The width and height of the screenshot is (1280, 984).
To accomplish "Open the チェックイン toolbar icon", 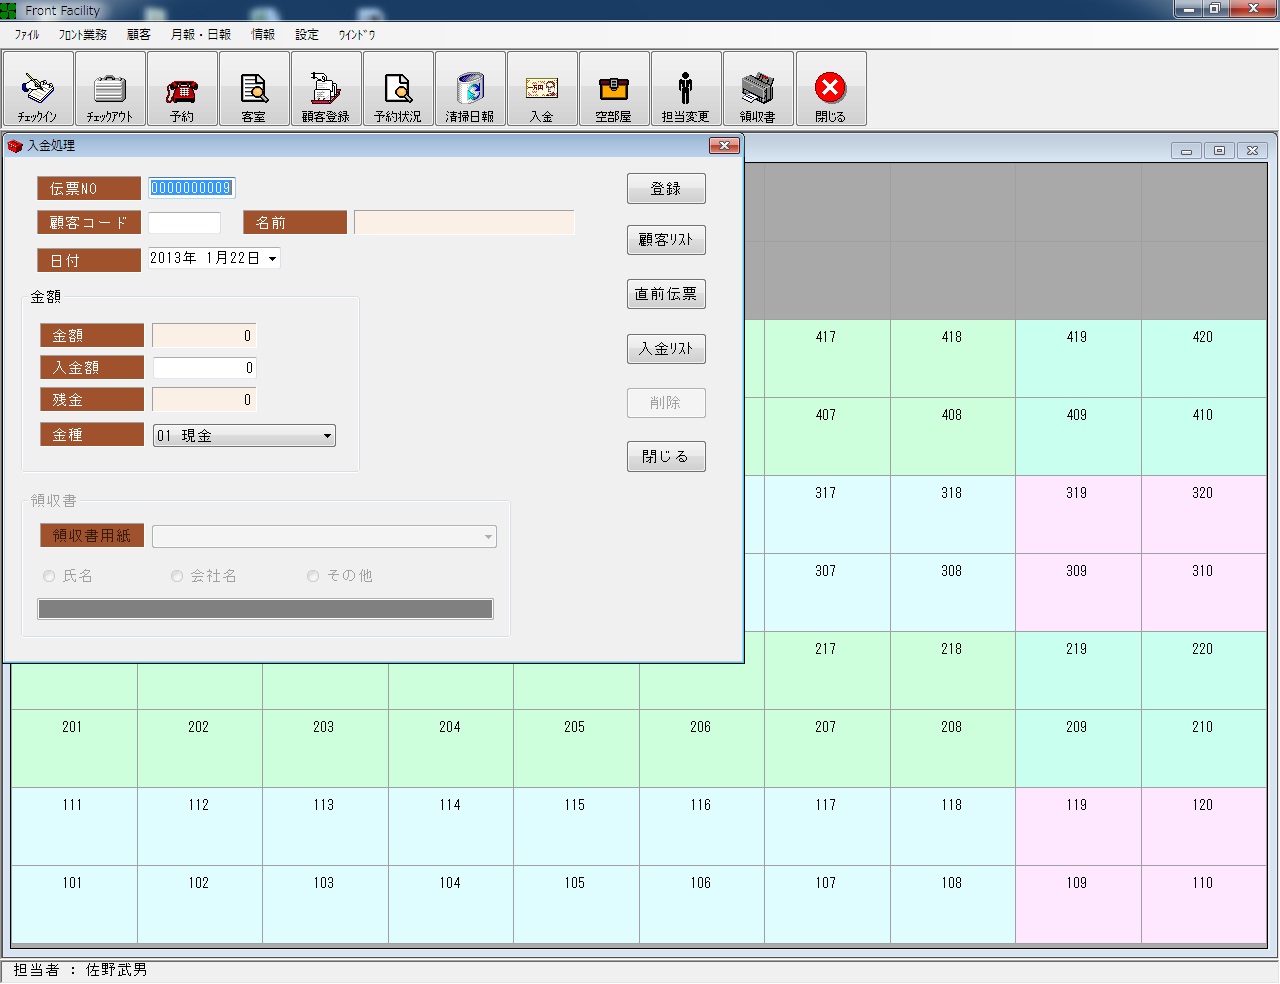I will pos(38,89).
